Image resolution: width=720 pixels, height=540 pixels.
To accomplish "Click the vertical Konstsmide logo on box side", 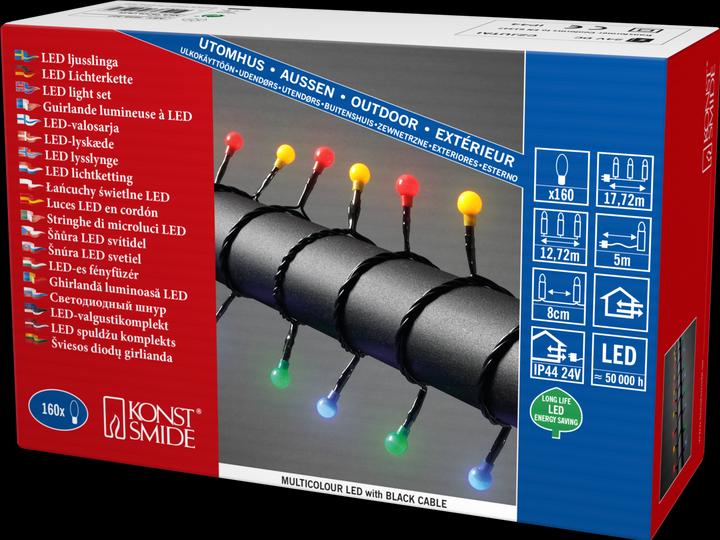I will click(709, 120).
